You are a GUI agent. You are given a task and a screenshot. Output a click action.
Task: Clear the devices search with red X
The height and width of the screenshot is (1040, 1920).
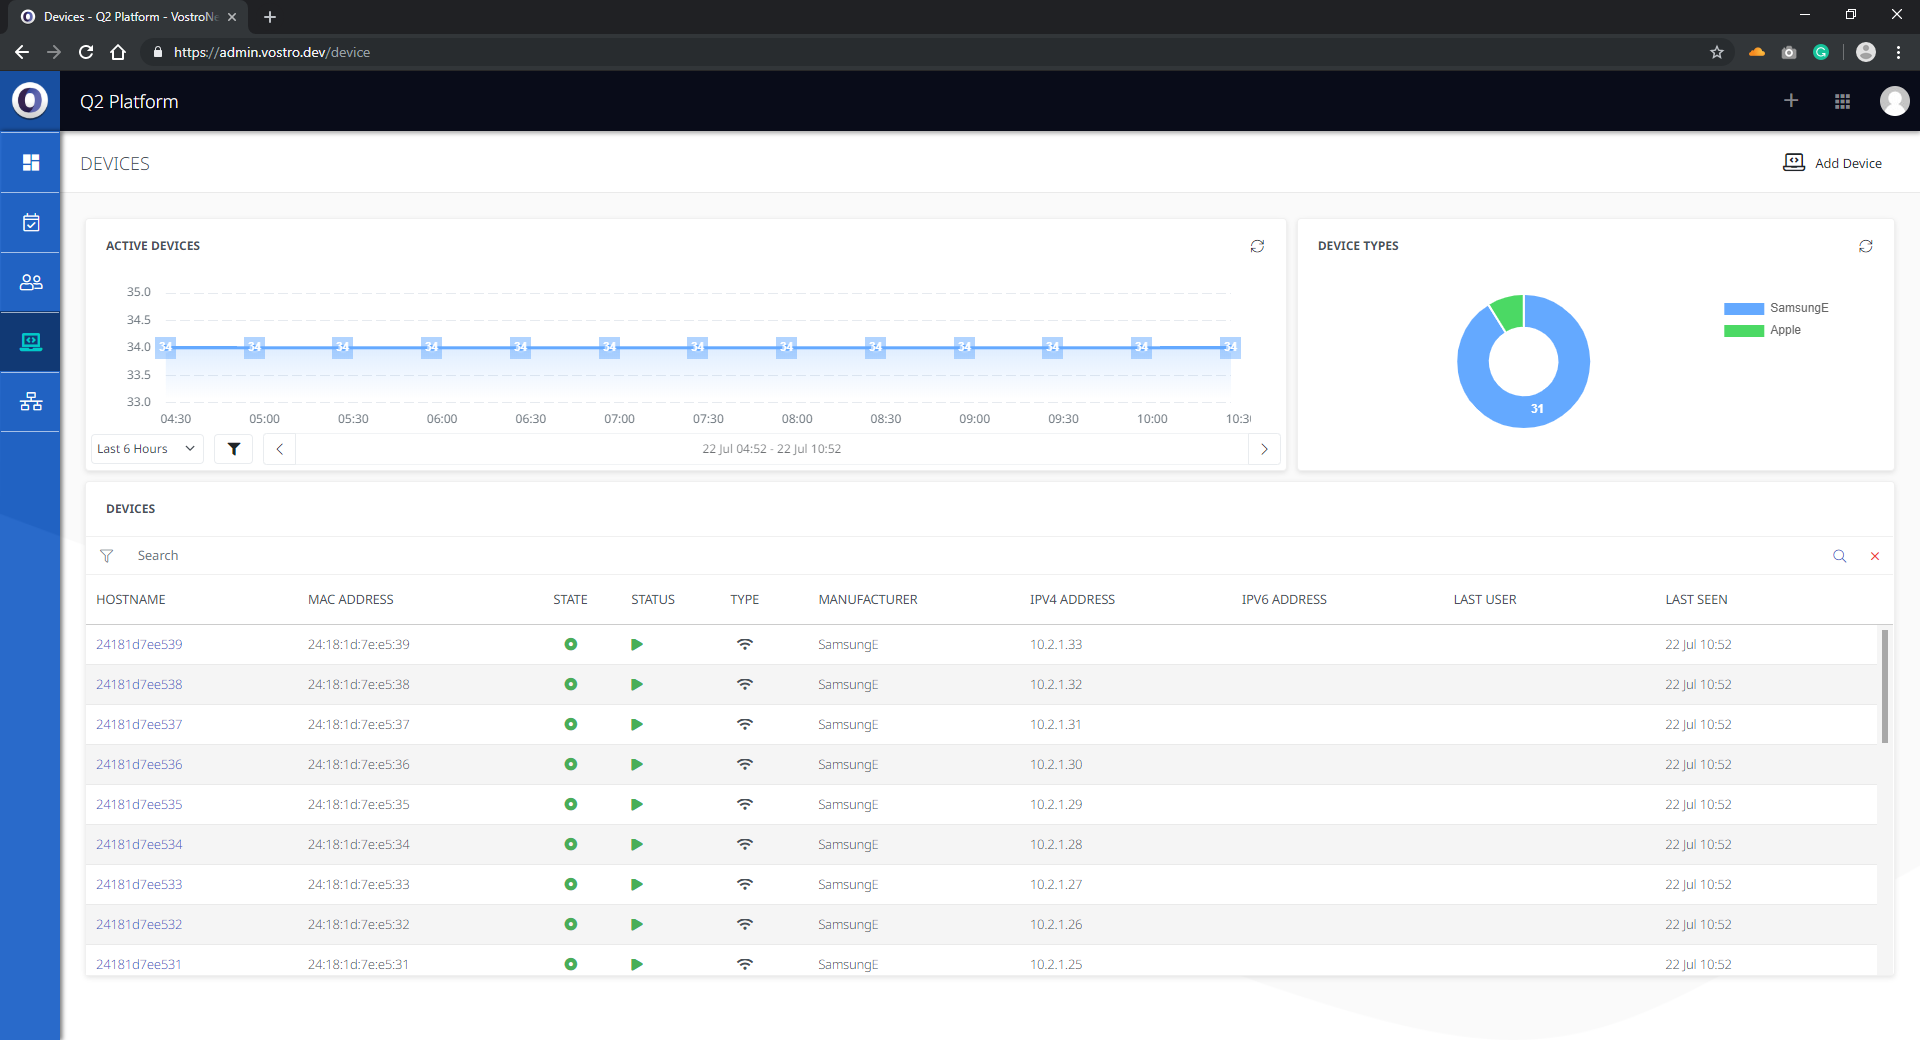(1875, 556)
